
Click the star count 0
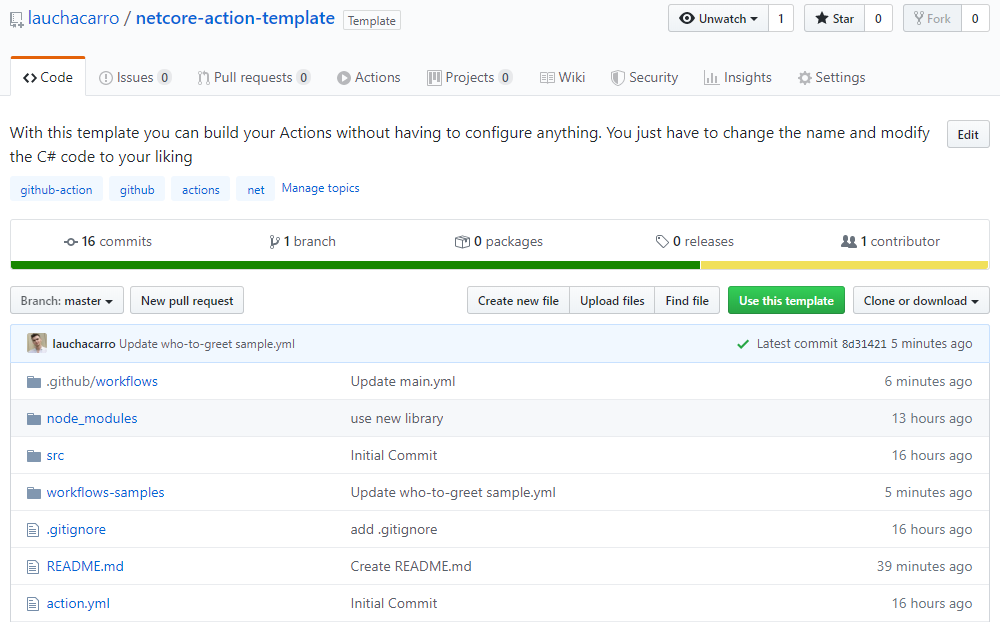click(x=878, y=19)
